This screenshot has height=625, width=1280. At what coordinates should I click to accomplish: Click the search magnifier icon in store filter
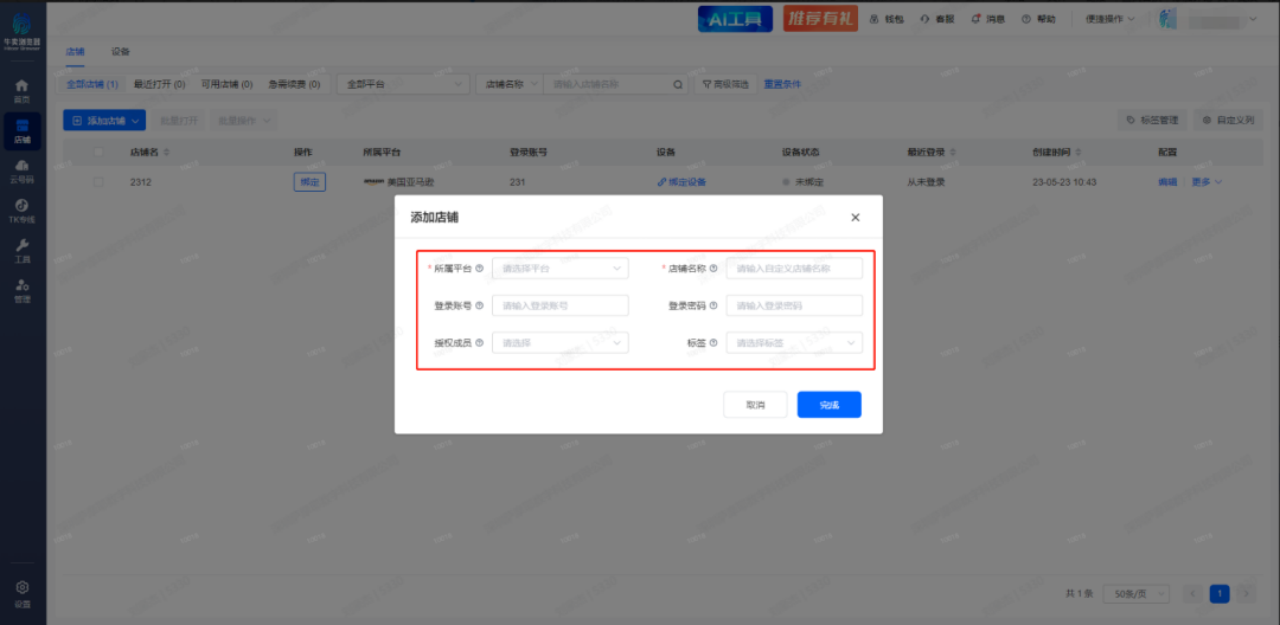tap(677, 85)
